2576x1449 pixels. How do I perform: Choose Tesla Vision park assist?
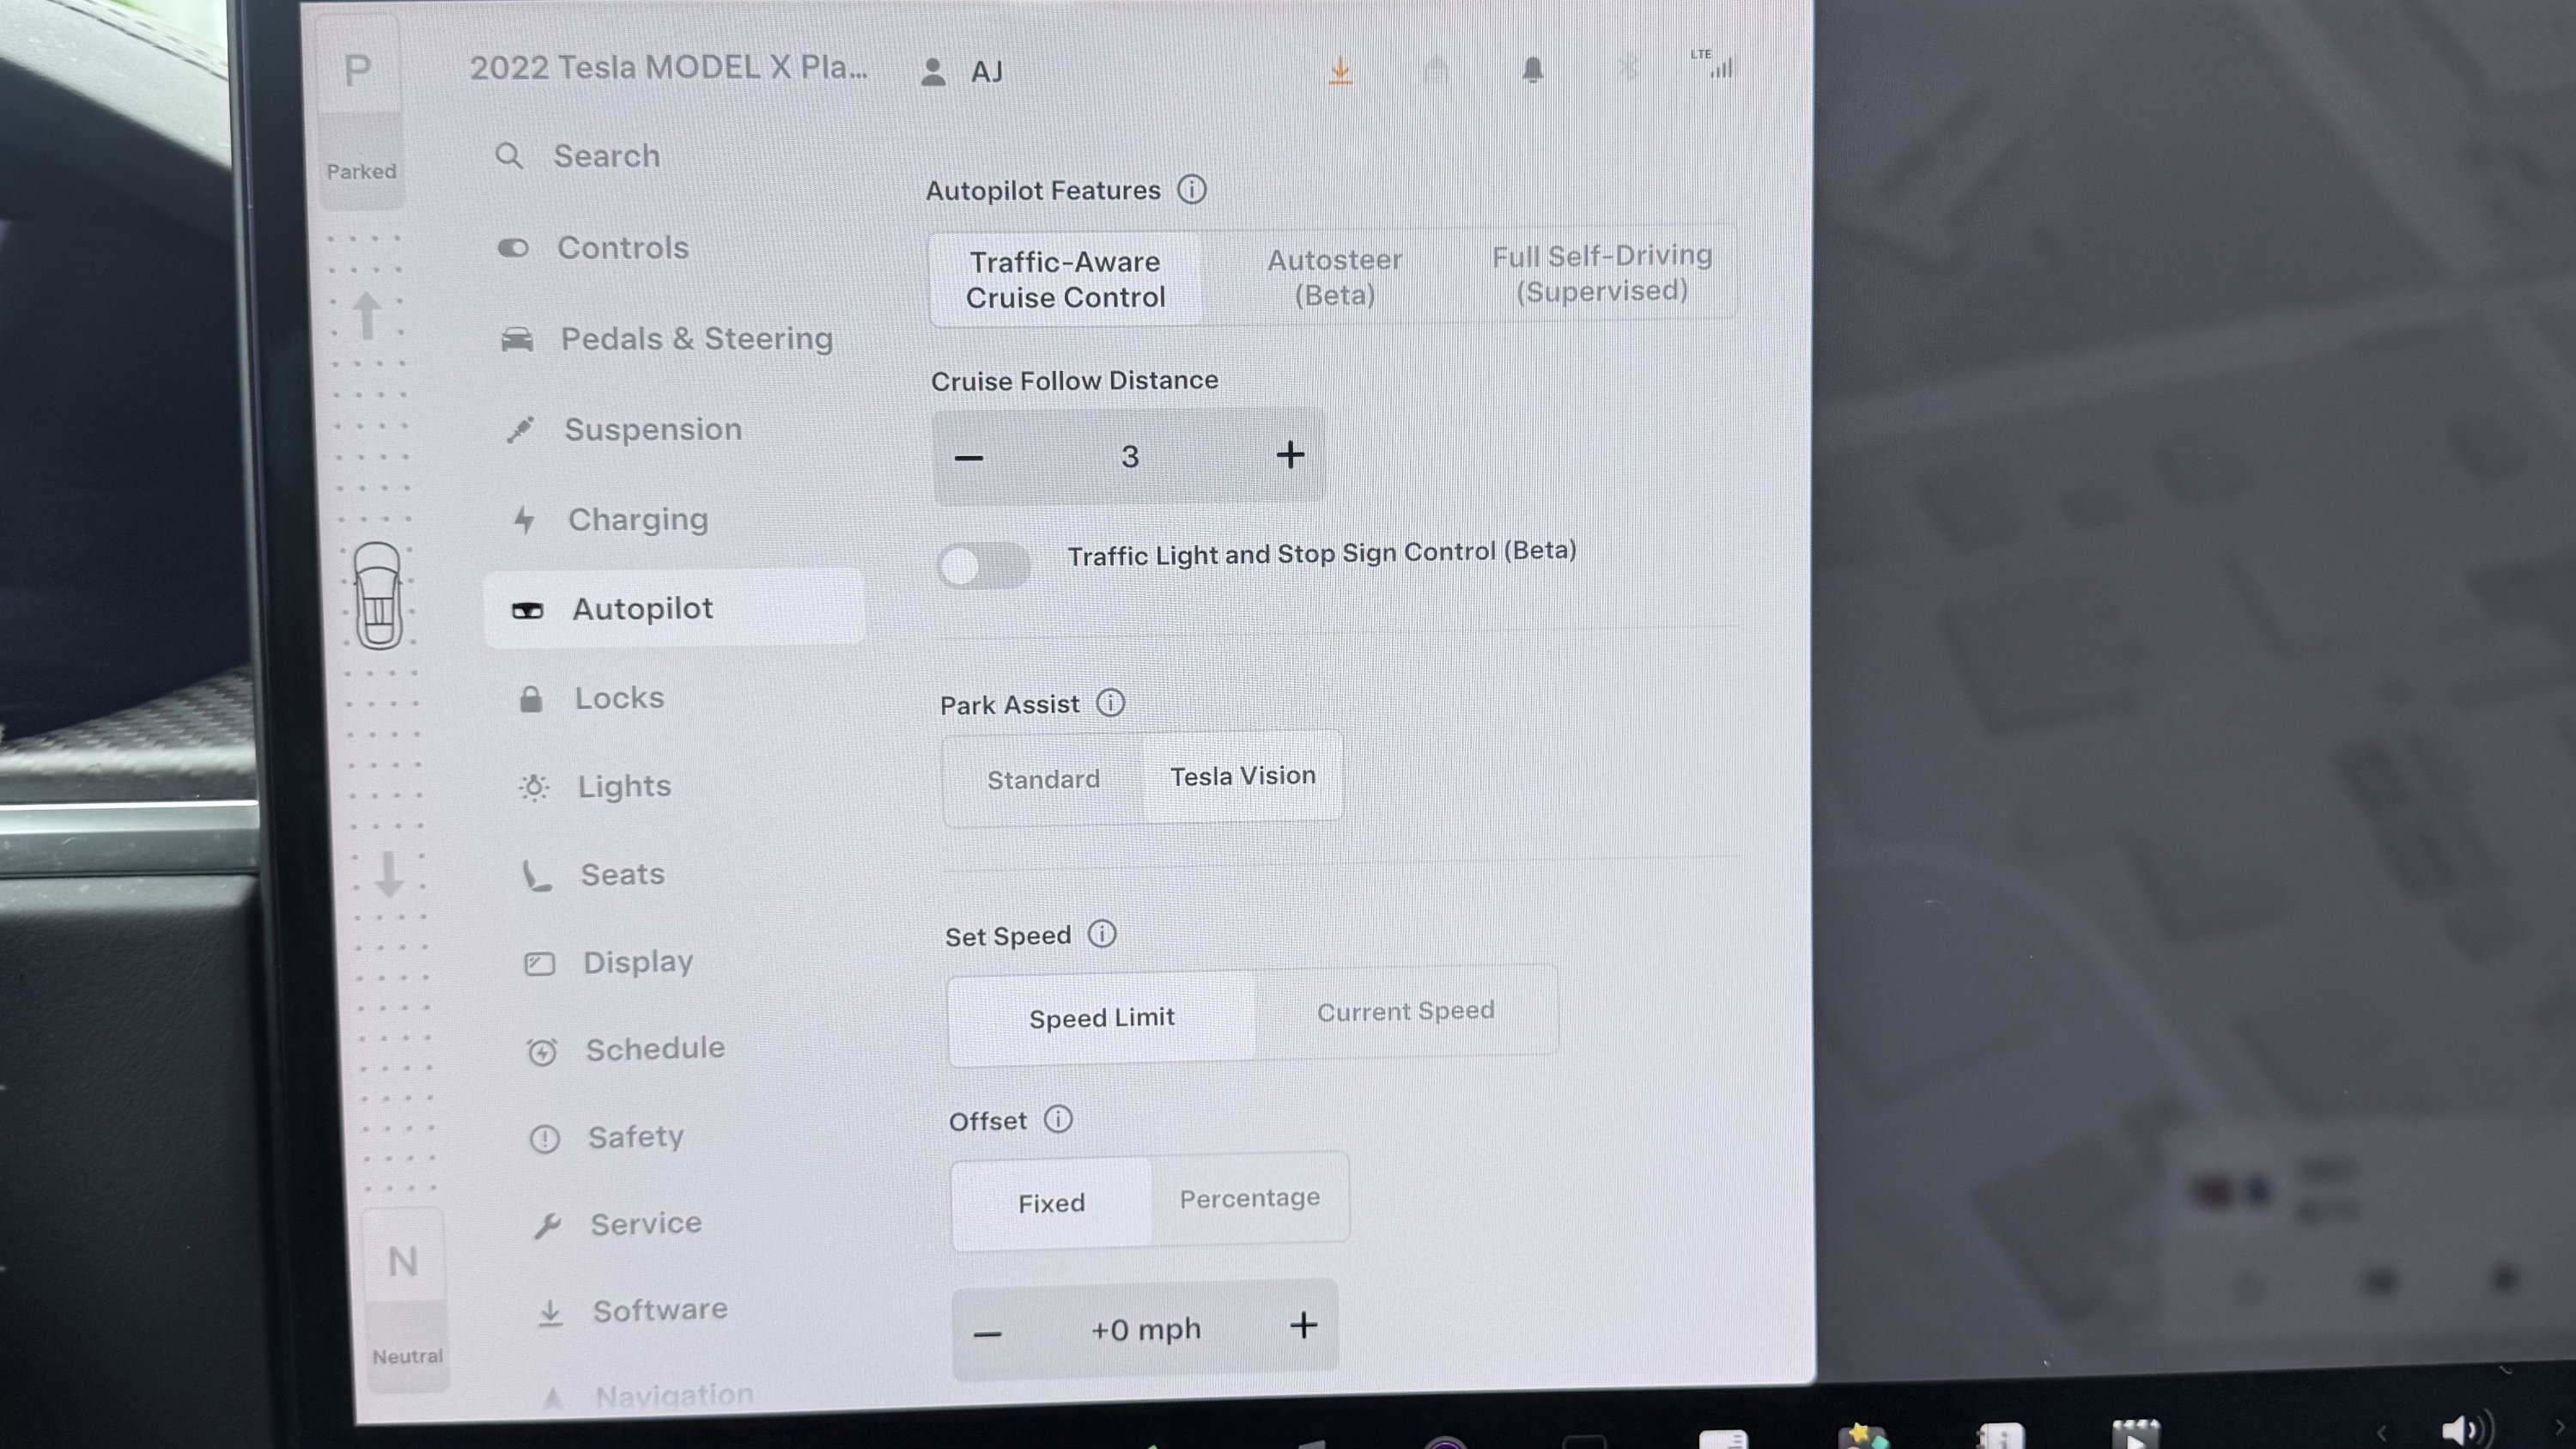pos(1242,776)
